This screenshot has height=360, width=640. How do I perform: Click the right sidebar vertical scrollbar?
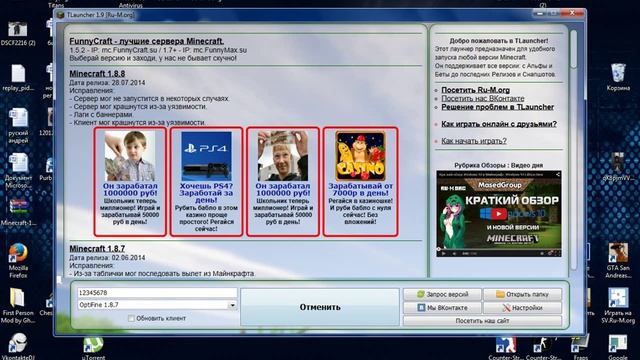pyautogui.click(x=573, y=151)
